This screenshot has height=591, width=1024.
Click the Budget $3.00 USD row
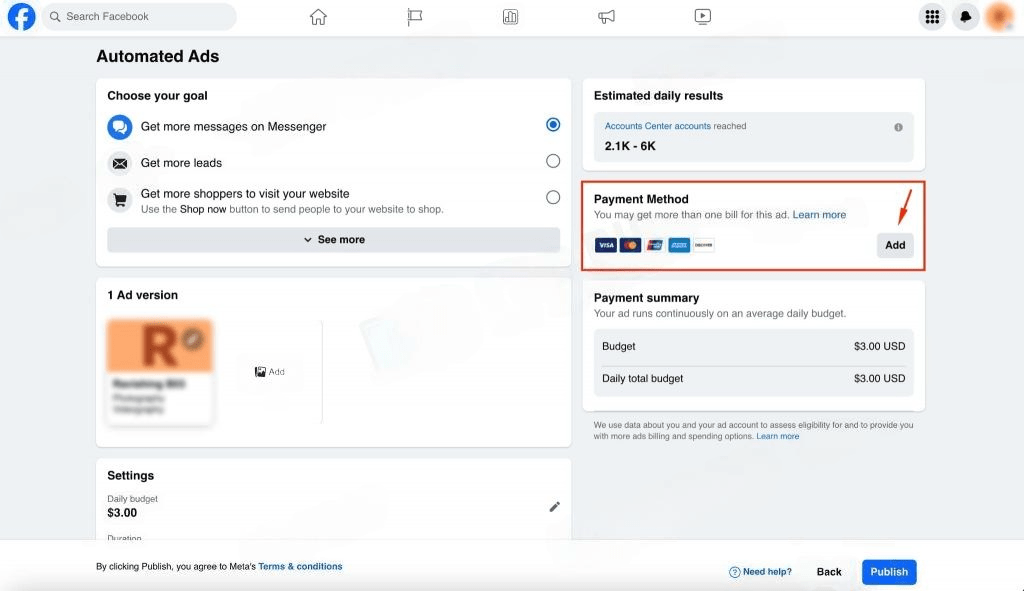click(754, 346)
